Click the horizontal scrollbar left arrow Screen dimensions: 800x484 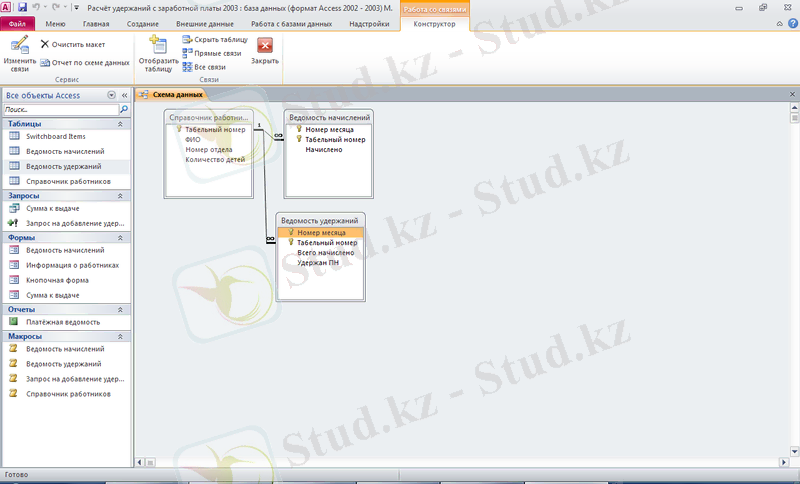pyautogui.click(x=140, y=462)
